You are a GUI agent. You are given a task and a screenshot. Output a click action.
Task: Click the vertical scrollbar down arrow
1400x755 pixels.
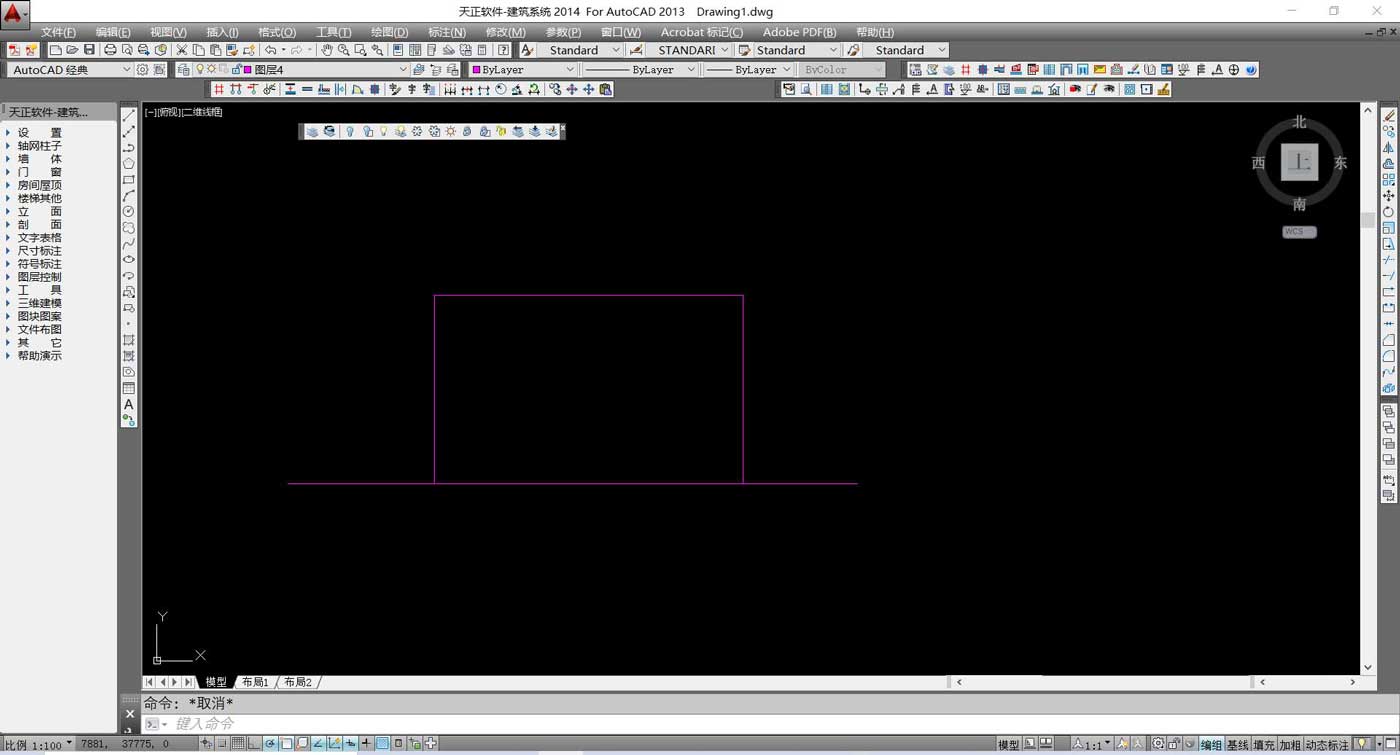1368,667
